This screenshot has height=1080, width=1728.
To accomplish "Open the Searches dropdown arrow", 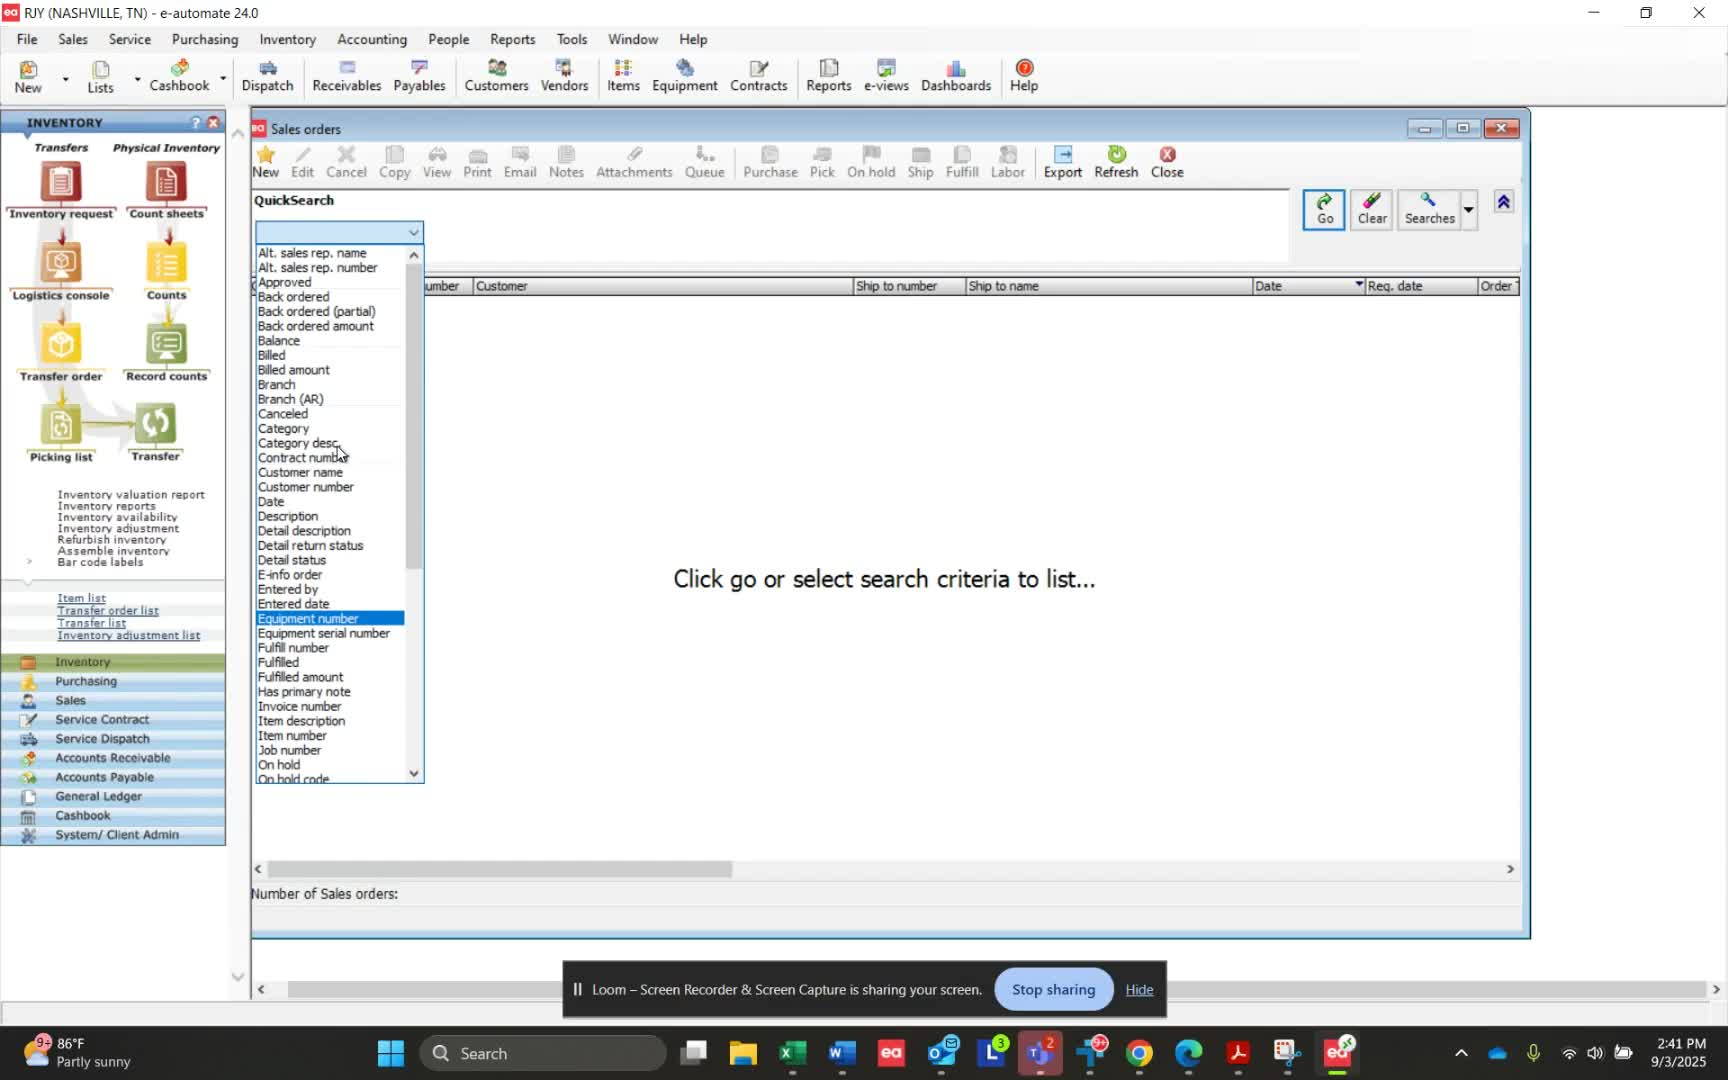I will click(1468, 210).
